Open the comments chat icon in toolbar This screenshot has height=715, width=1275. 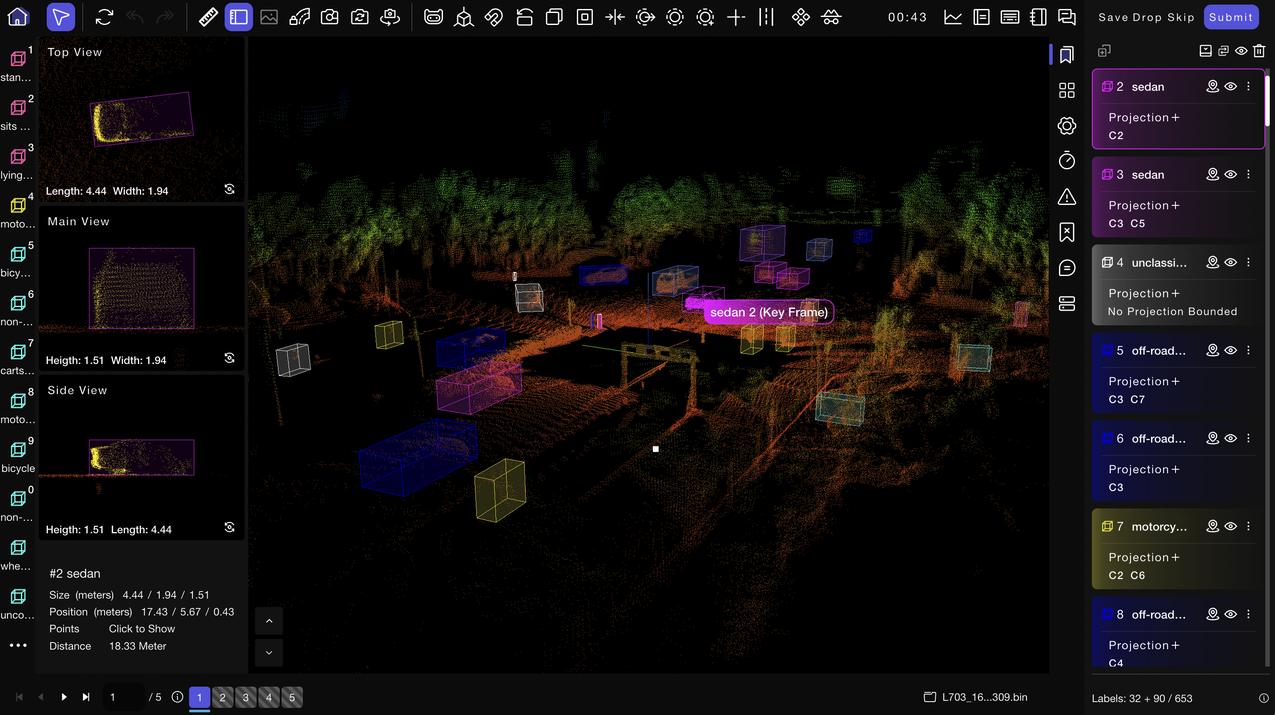click(x=1067, y=17)
